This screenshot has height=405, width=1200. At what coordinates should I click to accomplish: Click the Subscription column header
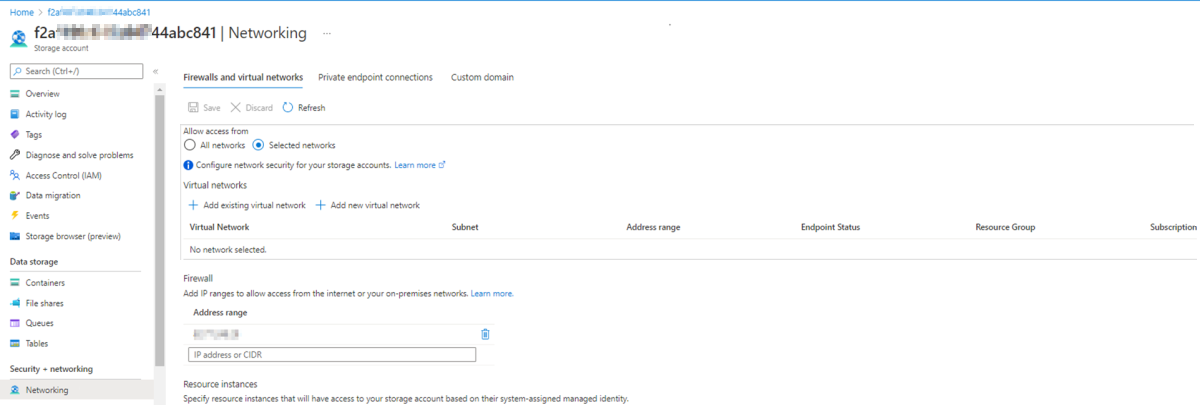pyautogui.click(x=1173, y=227)
